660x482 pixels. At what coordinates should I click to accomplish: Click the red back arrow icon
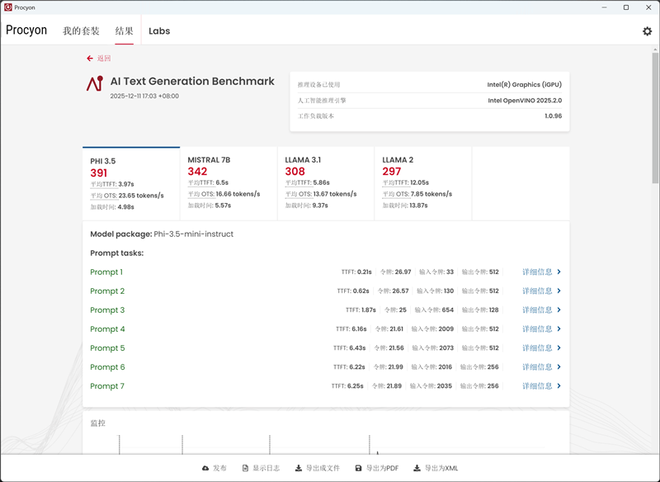pos(90,59)
